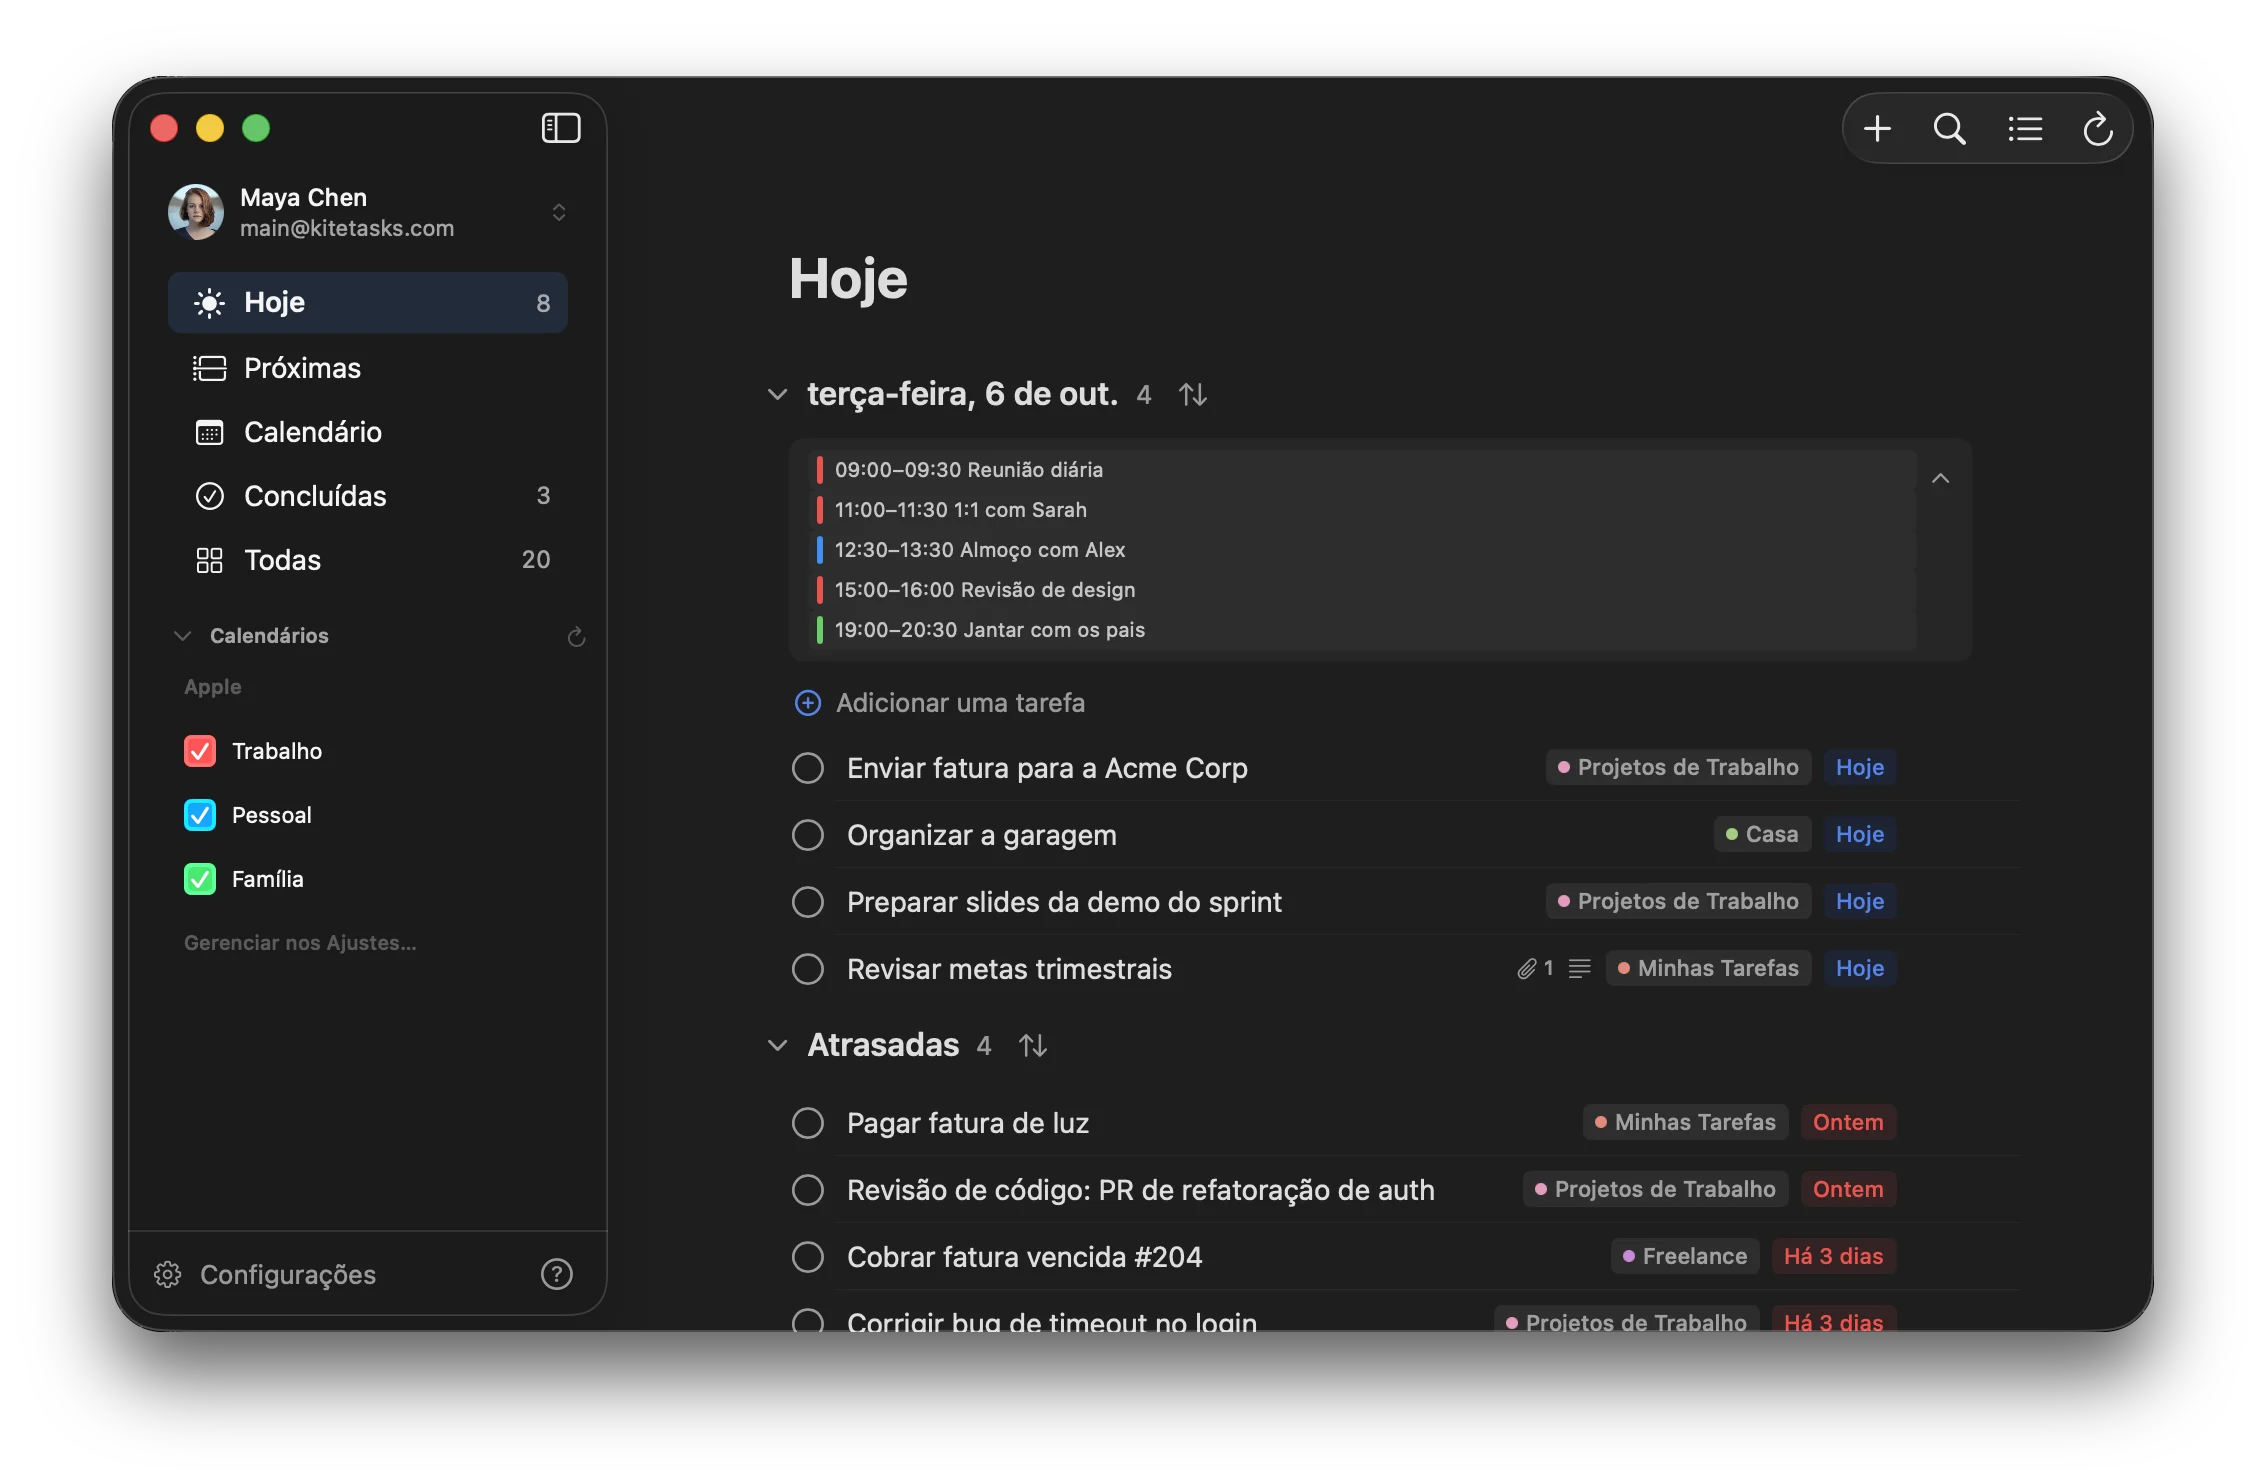The height and width of the screenshot is (1480, 2266).
Task: Click the Configurações gear icon
Action: [x=167, y=1275]
